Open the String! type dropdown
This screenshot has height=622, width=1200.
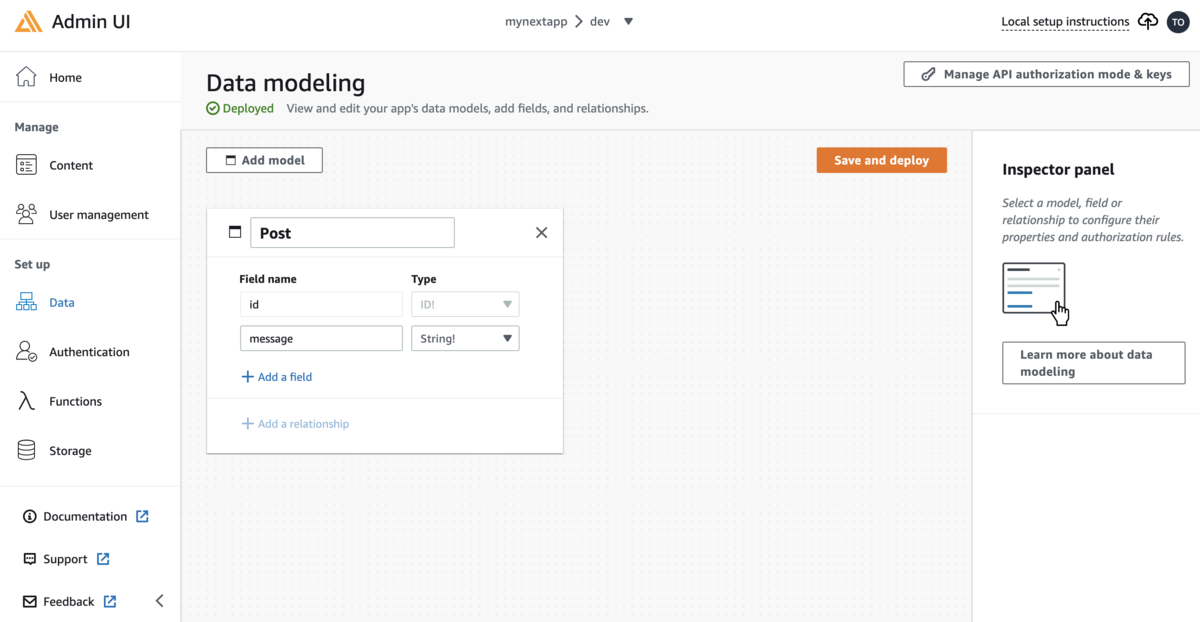click(x=465, y=339)
